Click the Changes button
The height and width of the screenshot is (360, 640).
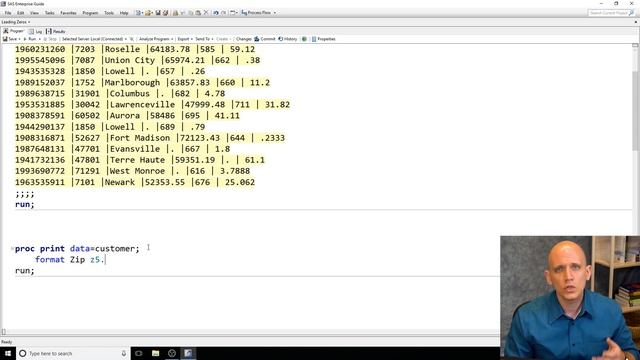click(244, 39)
